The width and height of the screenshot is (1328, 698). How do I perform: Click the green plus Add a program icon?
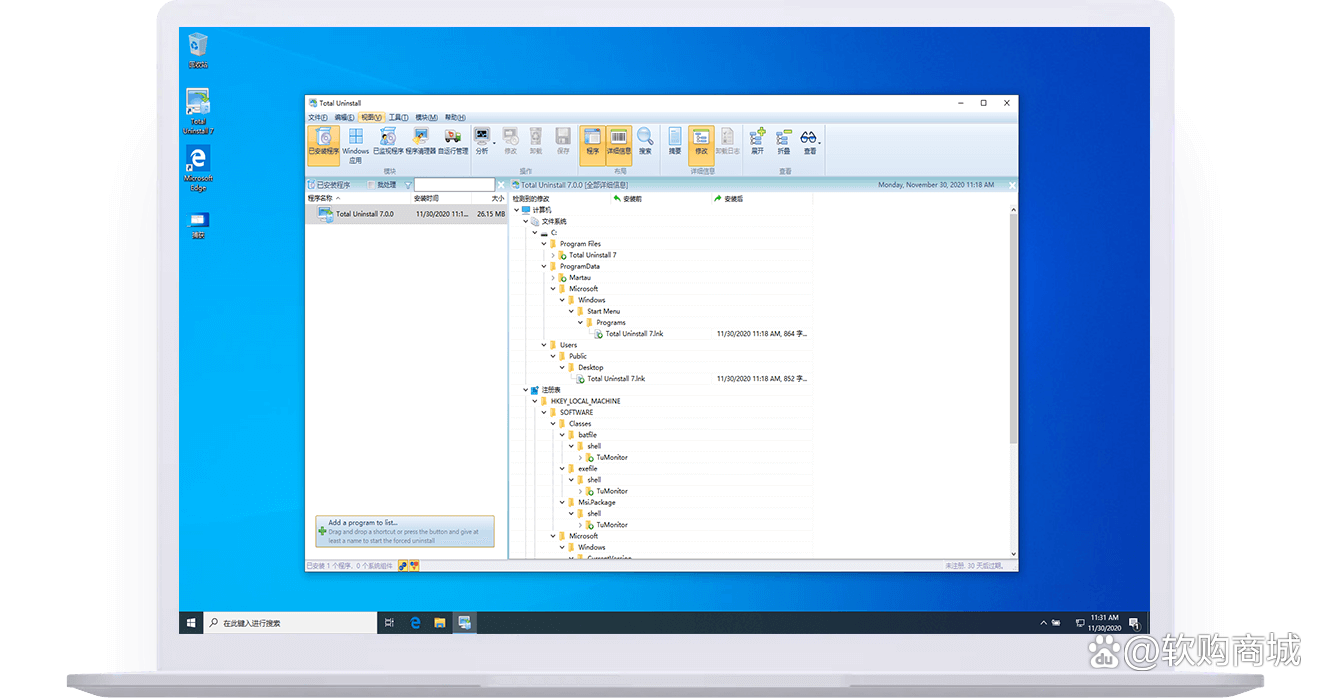322,531
